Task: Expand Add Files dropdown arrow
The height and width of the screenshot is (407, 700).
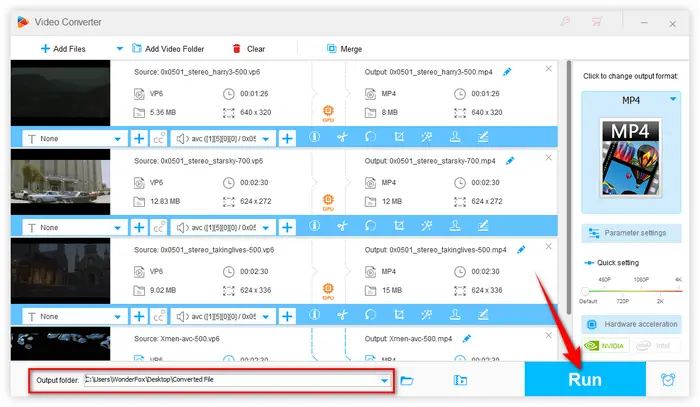Action: click(120, 49)
